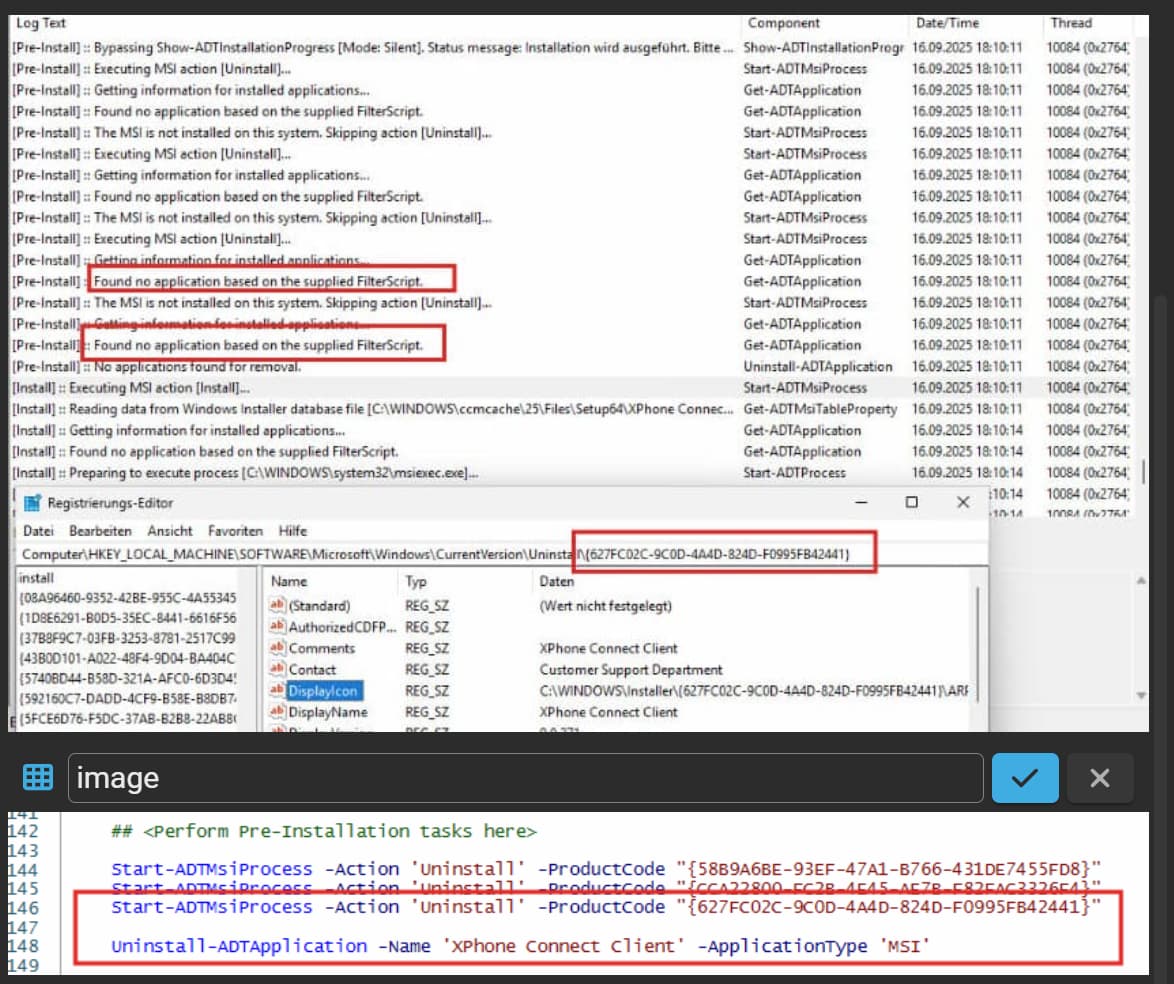The image size is (1174, 984).
Task: Select registry key {08A96460-9352-42BE-955C-4A55345
Action: point(127,598)
